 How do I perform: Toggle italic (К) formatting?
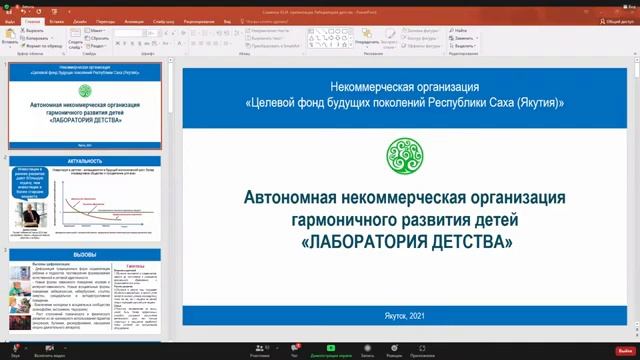coord(125,43)
